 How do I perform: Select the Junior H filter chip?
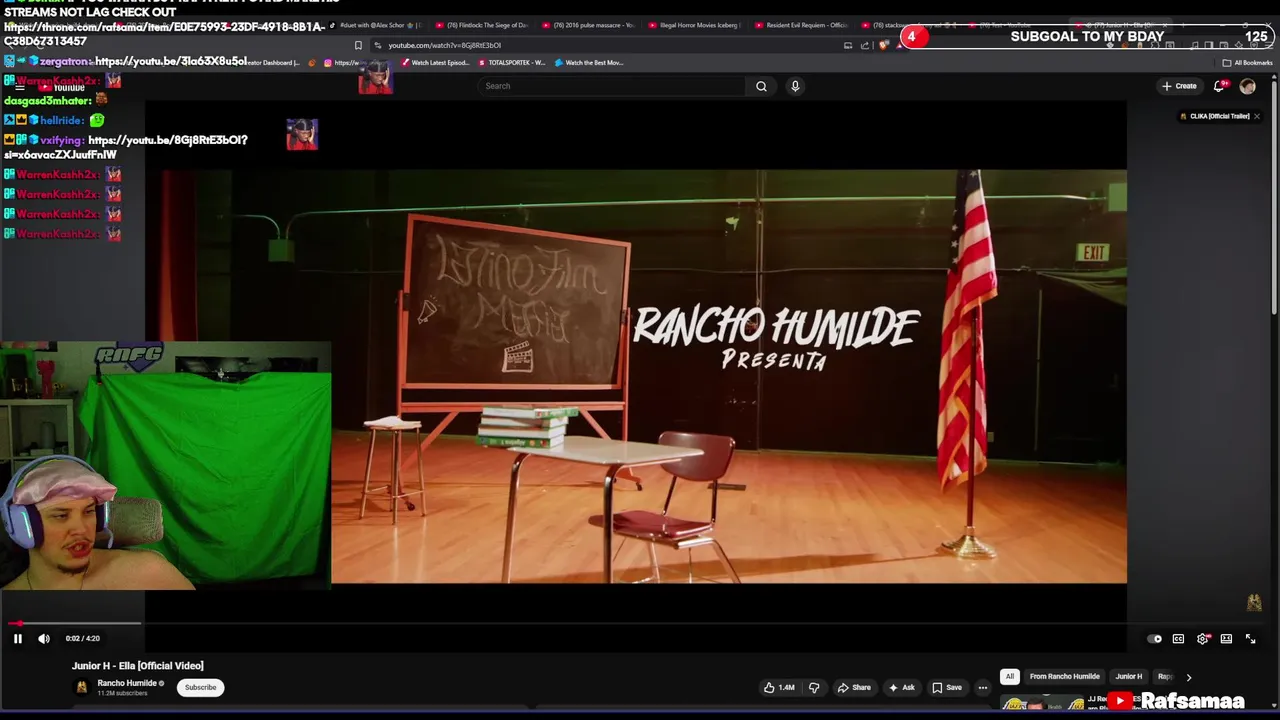[1129, 676]
